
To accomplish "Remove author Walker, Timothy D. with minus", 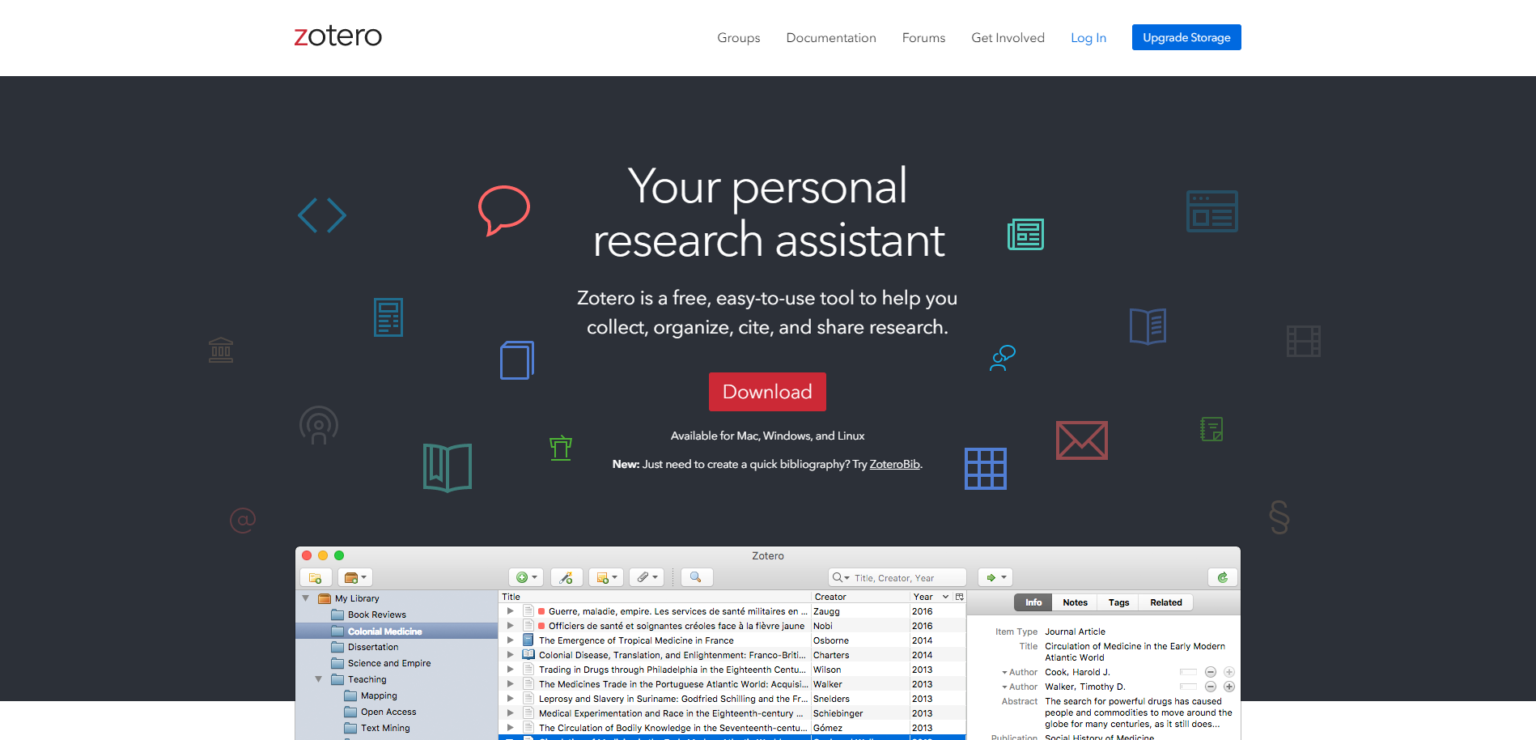I will tap(1210, 687).
